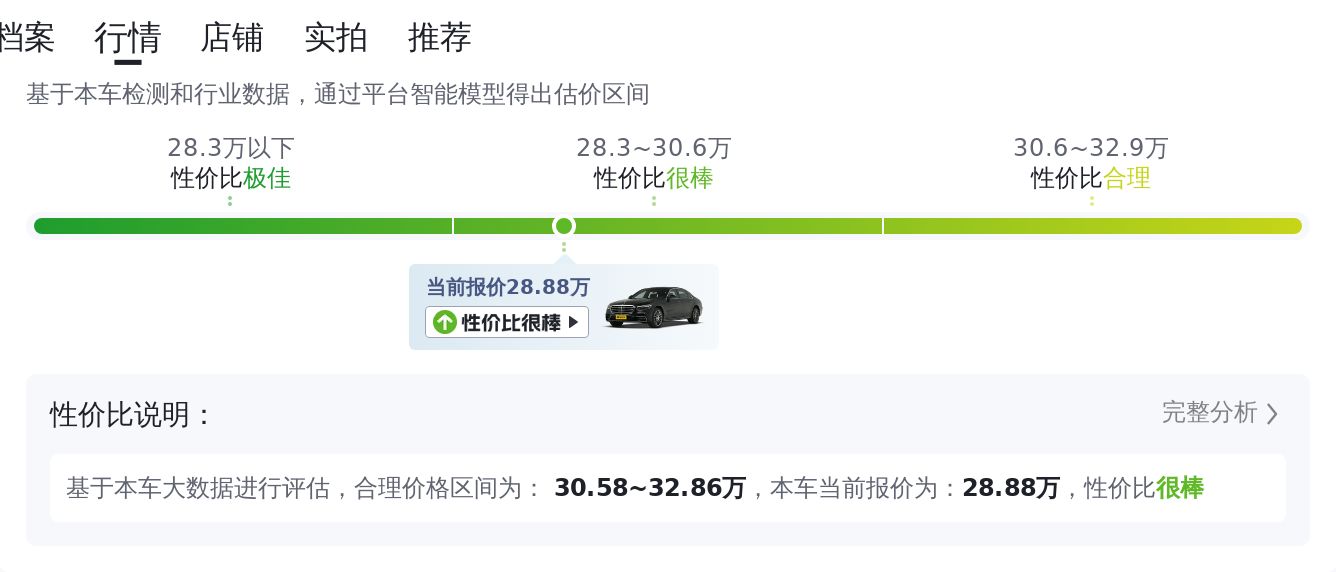This screenshot has width=1336, height=572.
Task: Expand the 性价比很棒 badge triangle arrow
Action: tap(573, 322)
